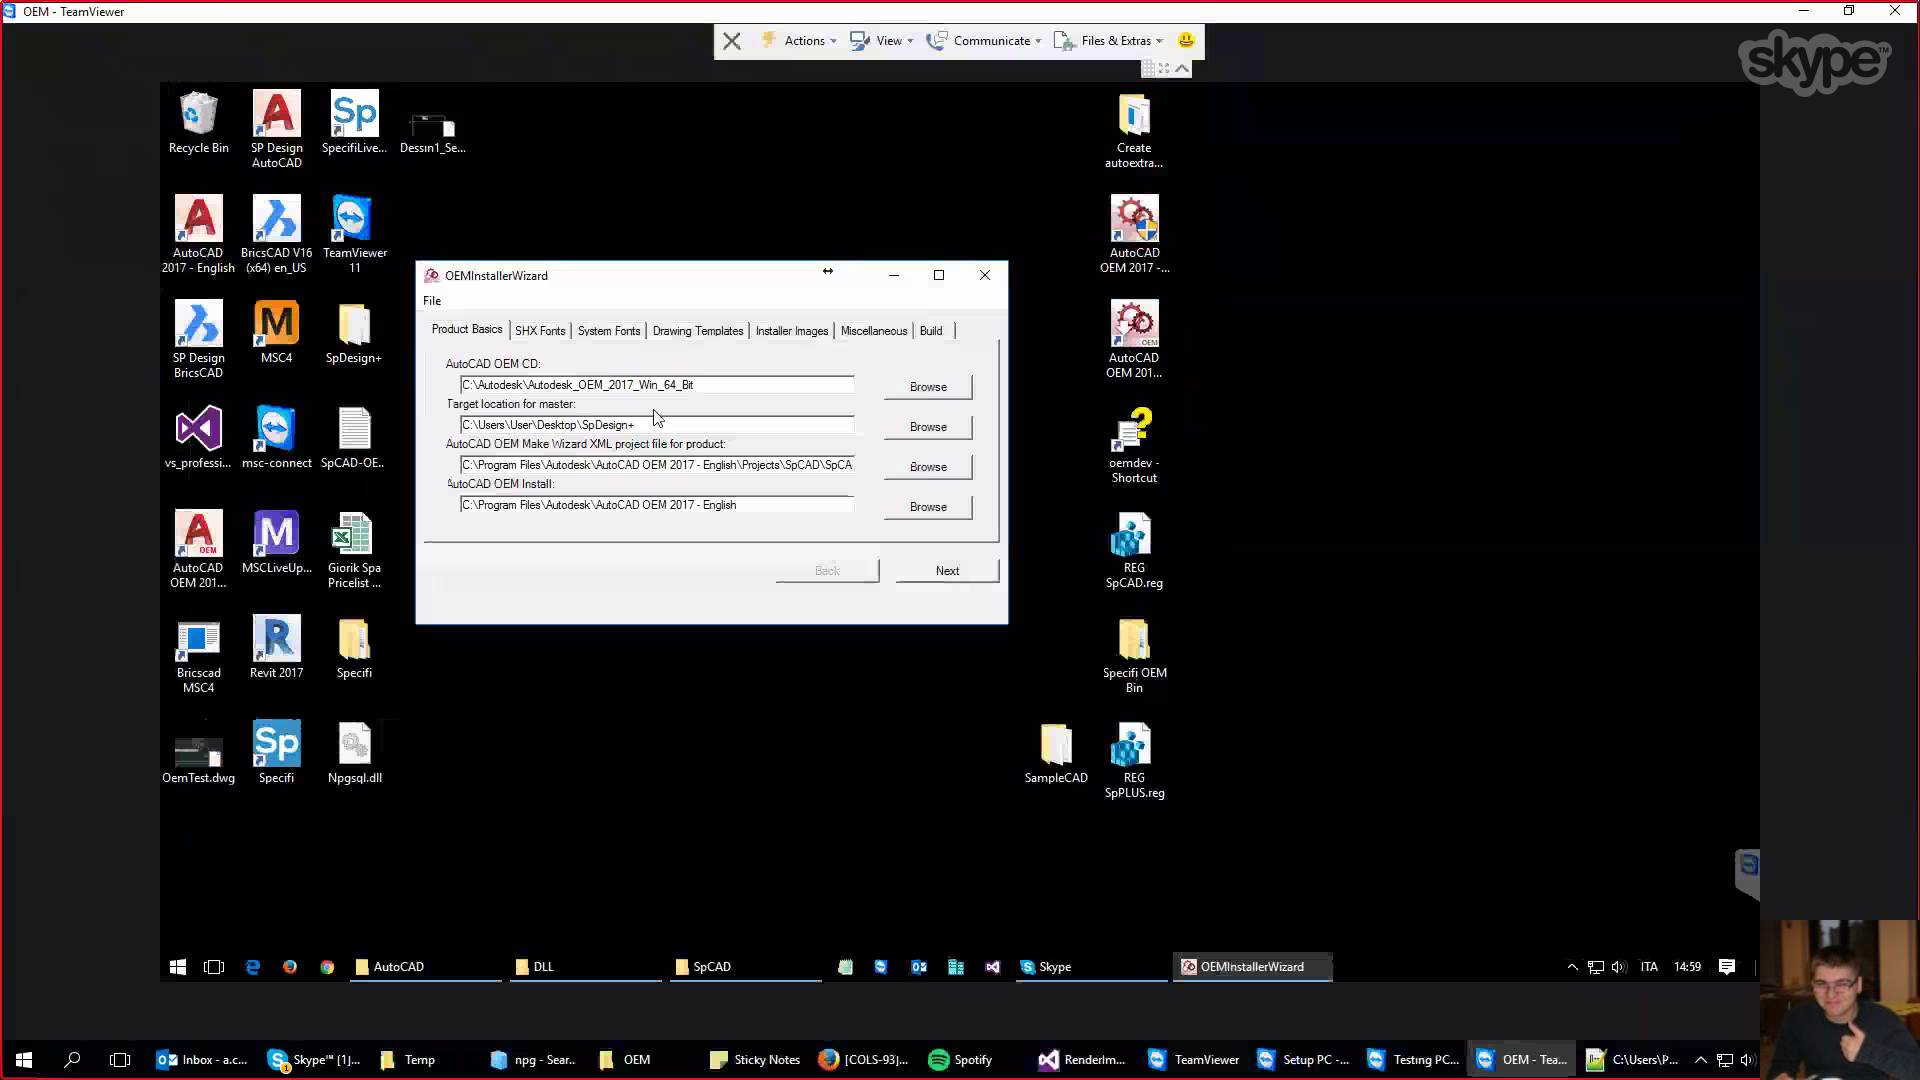Select the Bricscad MSC4 desktop icon
The height and width of the screenshot is (1080, 1920).
click(198, 655)
